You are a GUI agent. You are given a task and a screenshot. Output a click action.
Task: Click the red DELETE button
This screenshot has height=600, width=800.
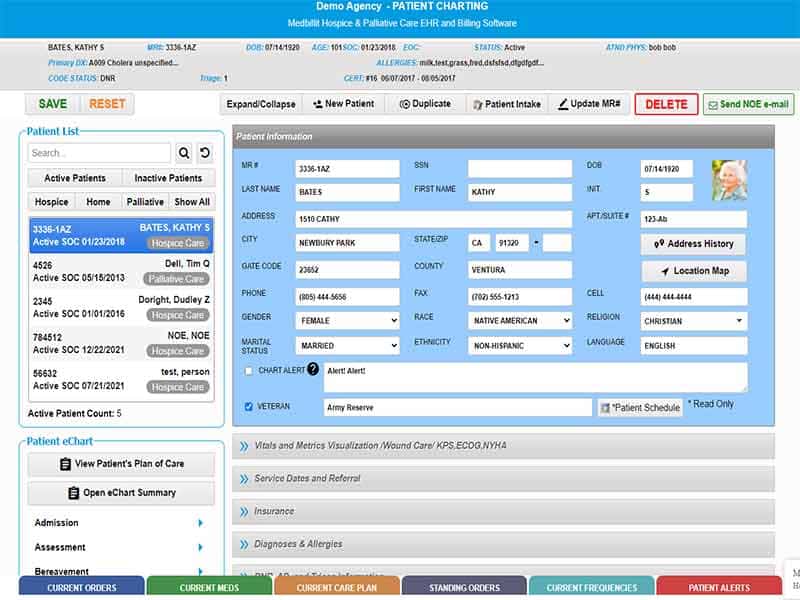point(666,104)
